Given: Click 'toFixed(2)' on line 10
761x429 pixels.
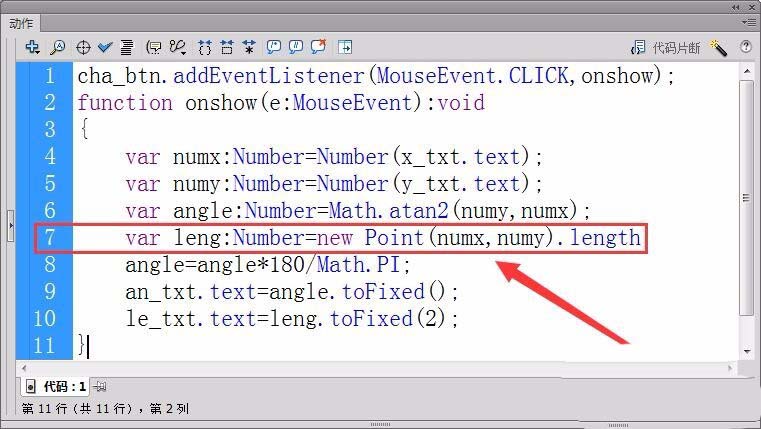Looking at the screenshot, I should 388,319.
